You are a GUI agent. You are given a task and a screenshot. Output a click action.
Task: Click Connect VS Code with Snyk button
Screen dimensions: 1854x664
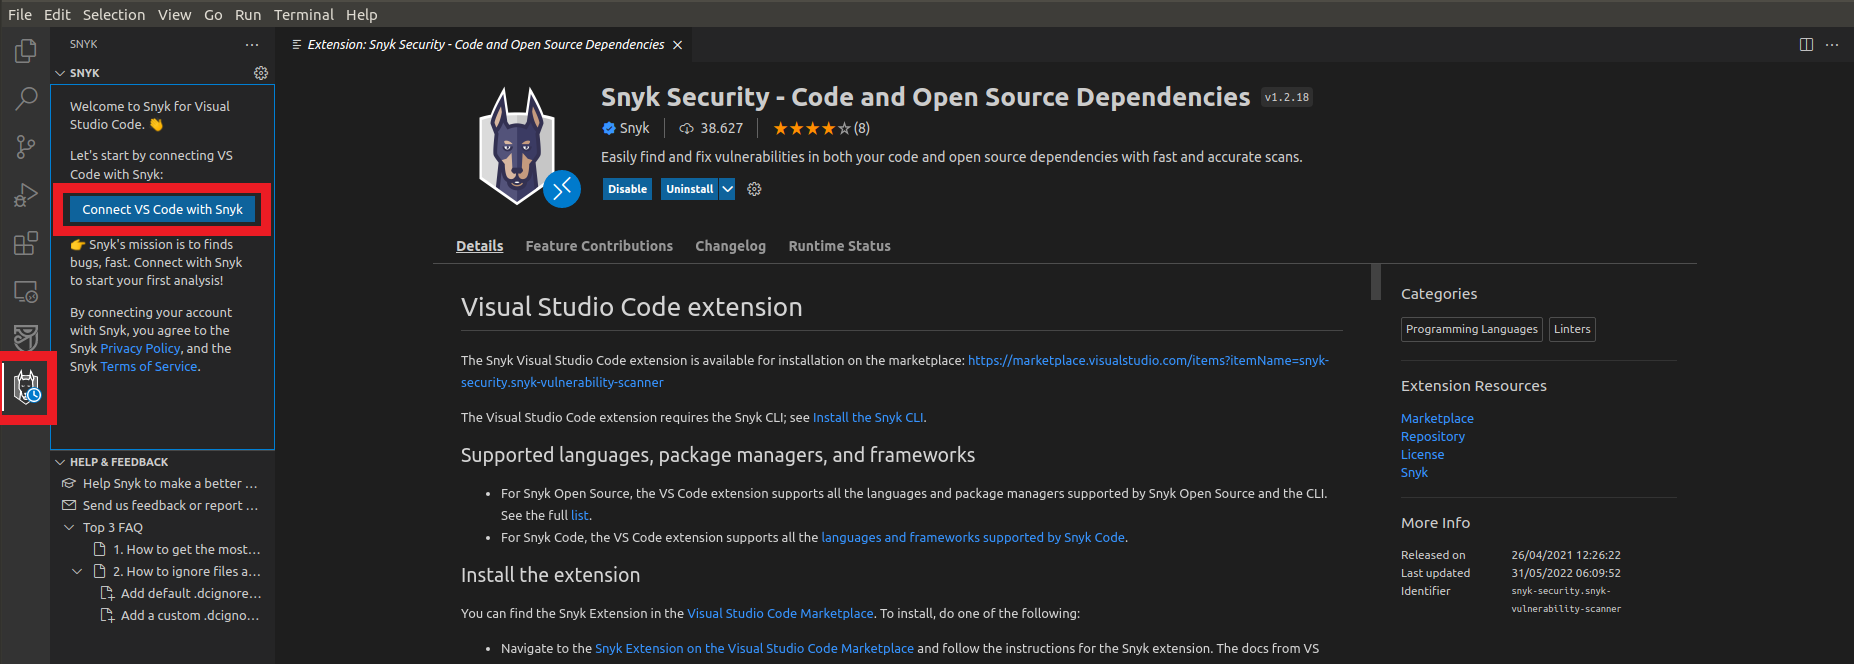point(162,209)
